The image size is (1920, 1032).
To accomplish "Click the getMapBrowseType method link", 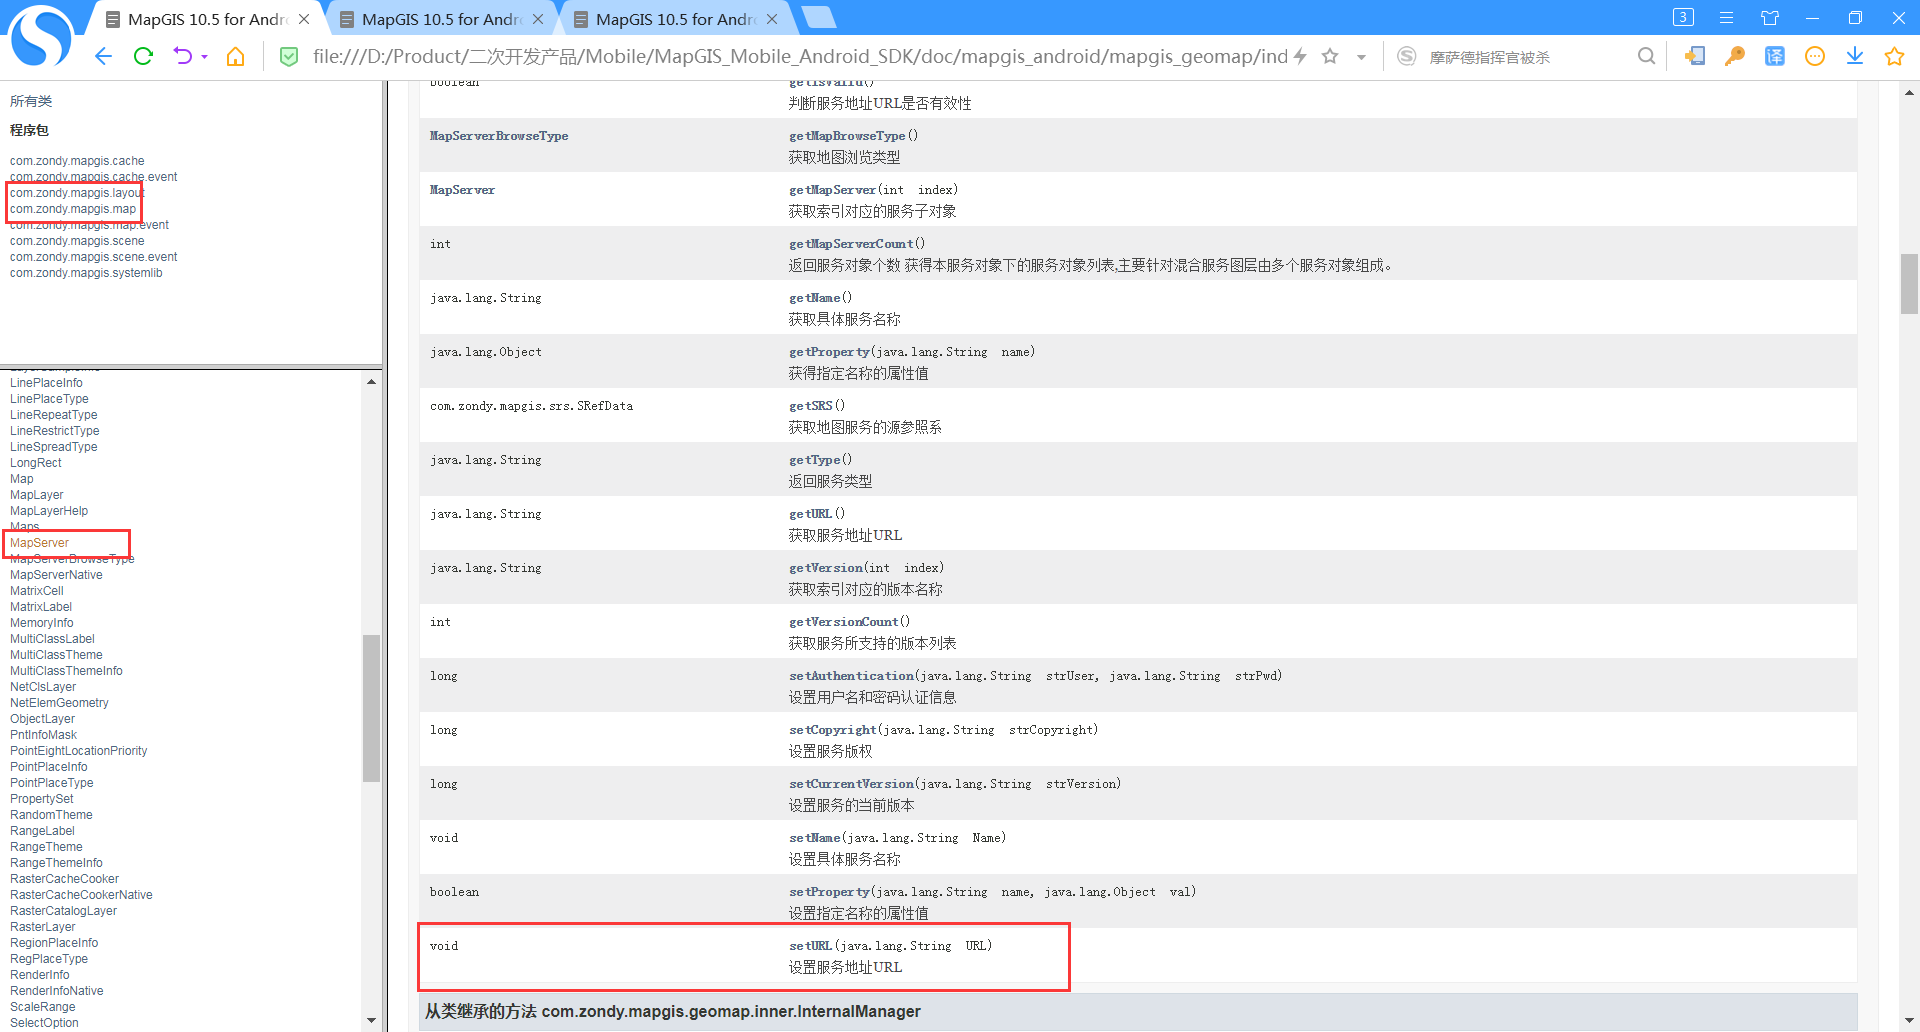I will (x=847, y=136).
